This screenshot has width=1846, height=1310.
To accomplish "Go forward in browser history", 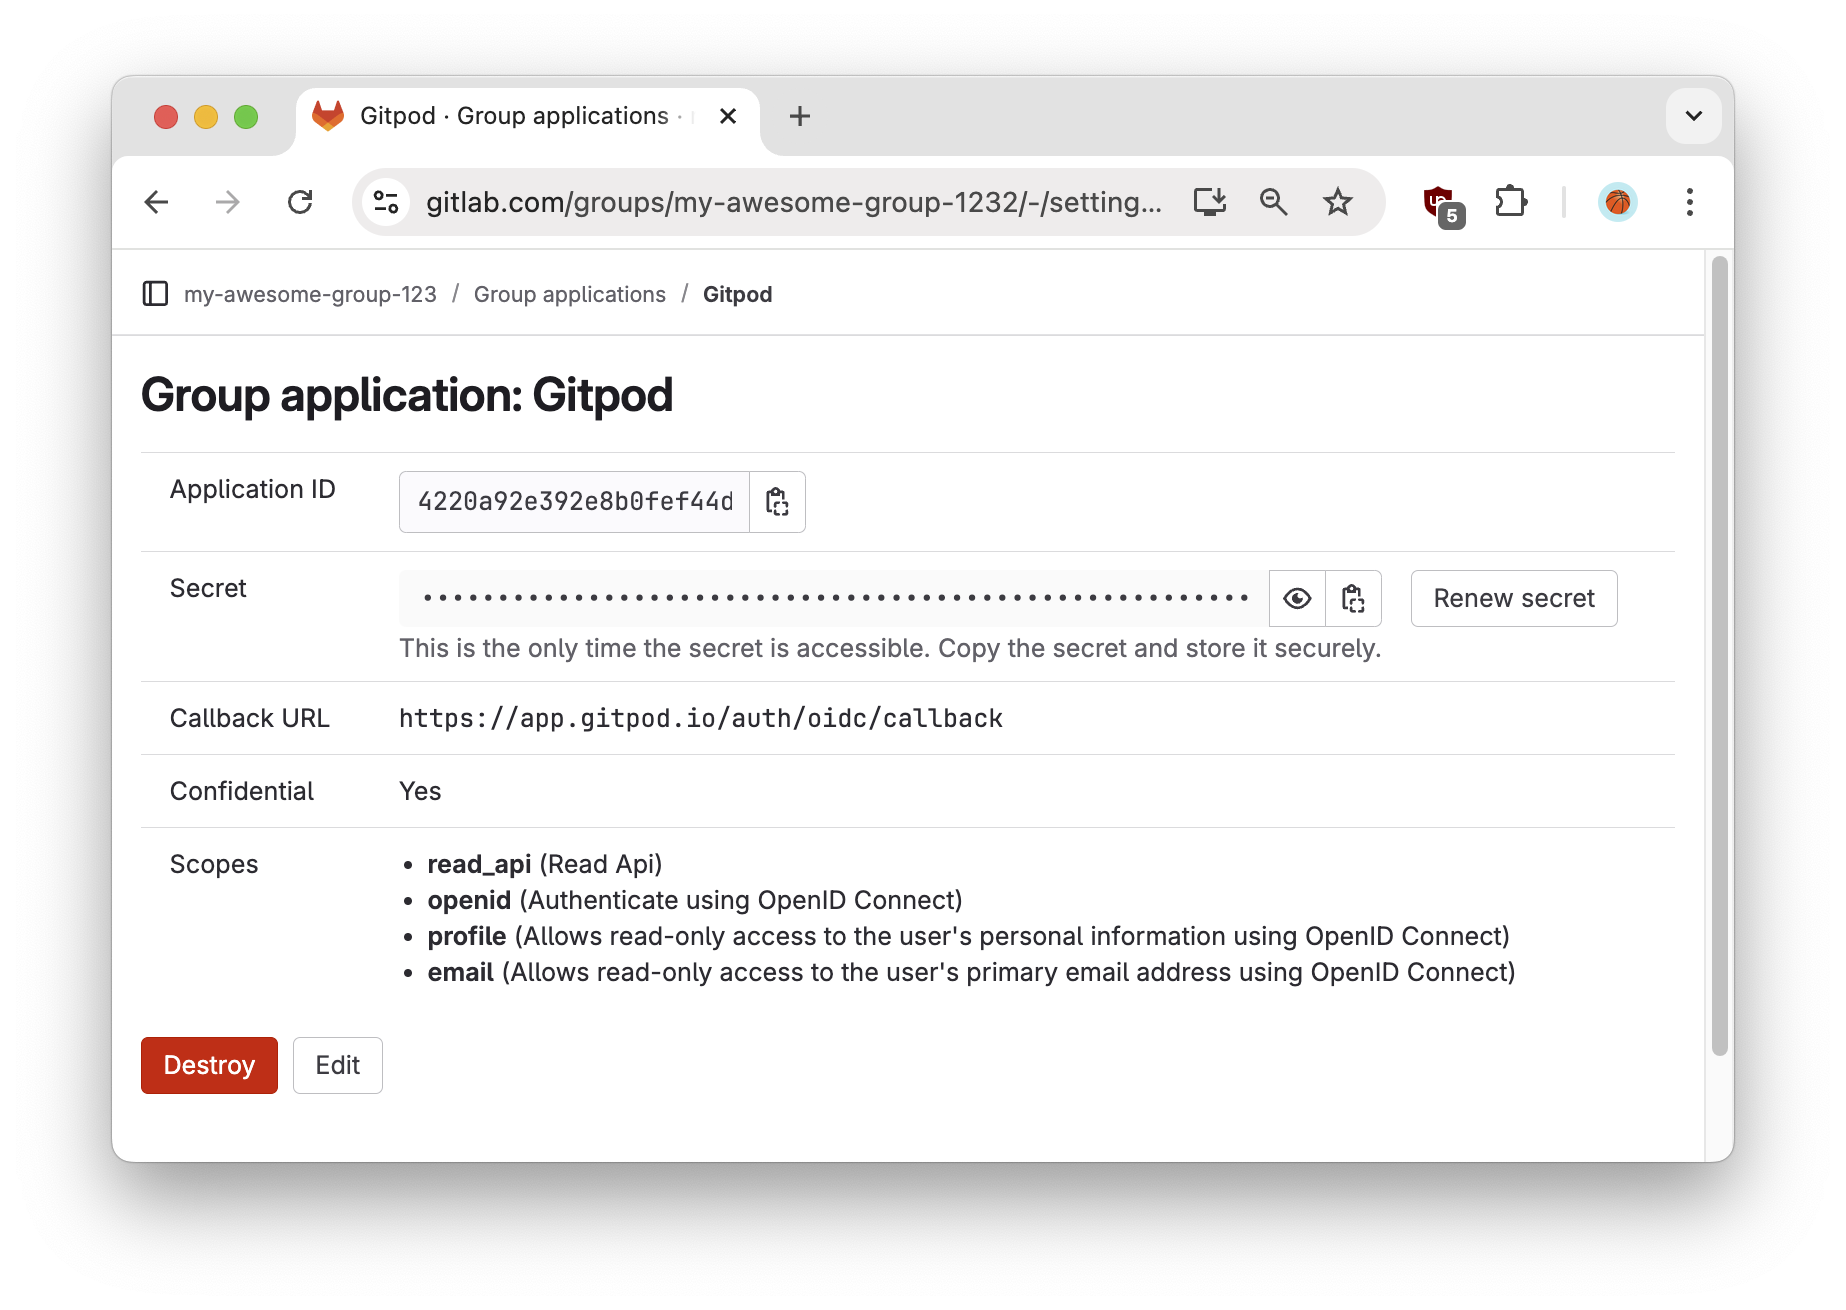I will pyautogui.click(x=228, y=202).
